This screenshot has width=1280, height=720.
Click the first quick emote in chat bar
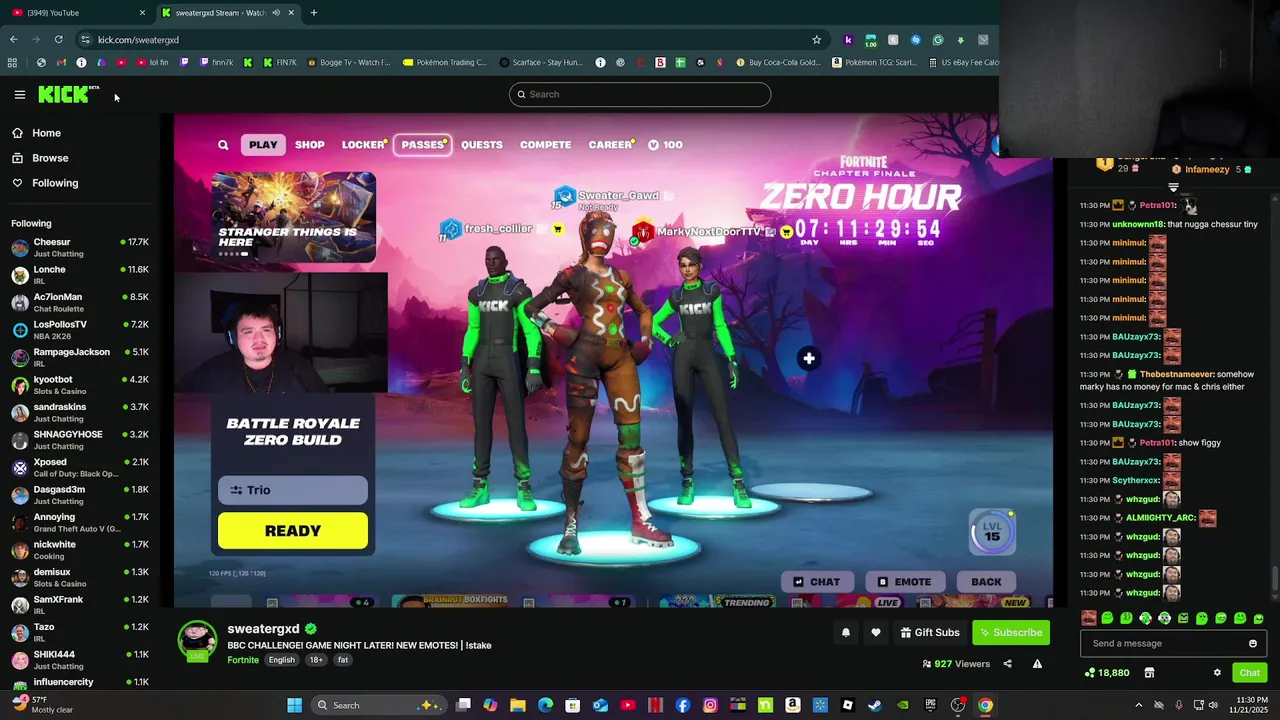pos(1089,618)
